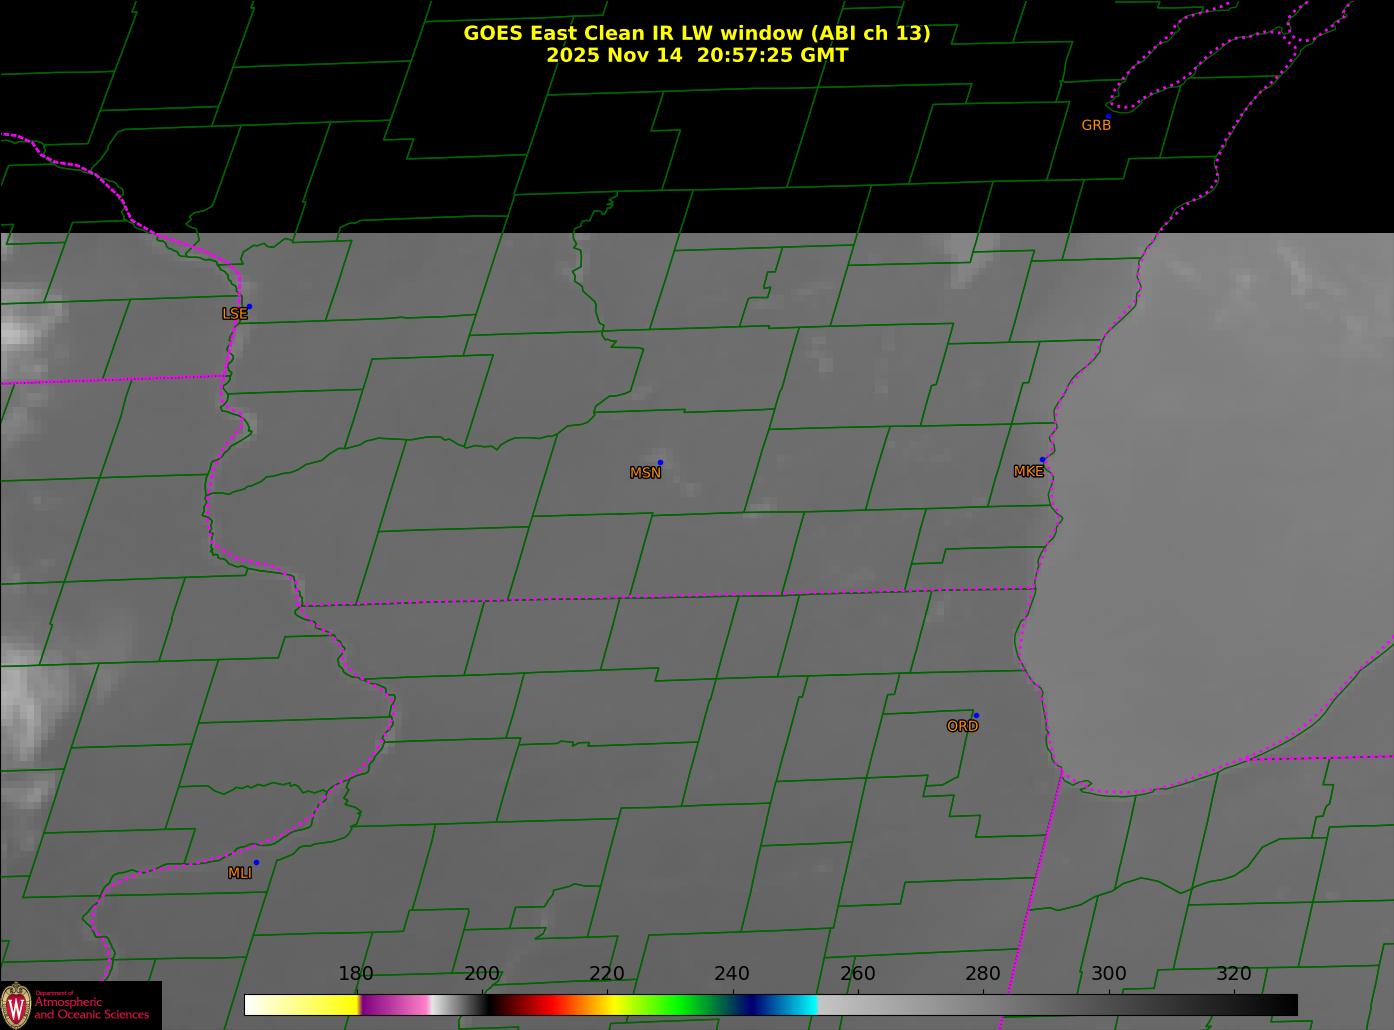
Task: Click the GOES East Clean IR title text
Action: (x=696, y=33)
